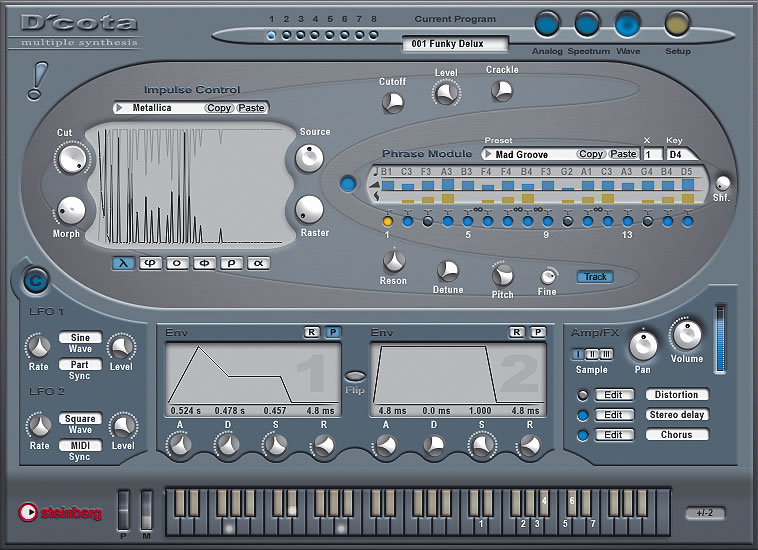Click the modulation M wheel
Screen dimensions: 758x550
point(146,510)
